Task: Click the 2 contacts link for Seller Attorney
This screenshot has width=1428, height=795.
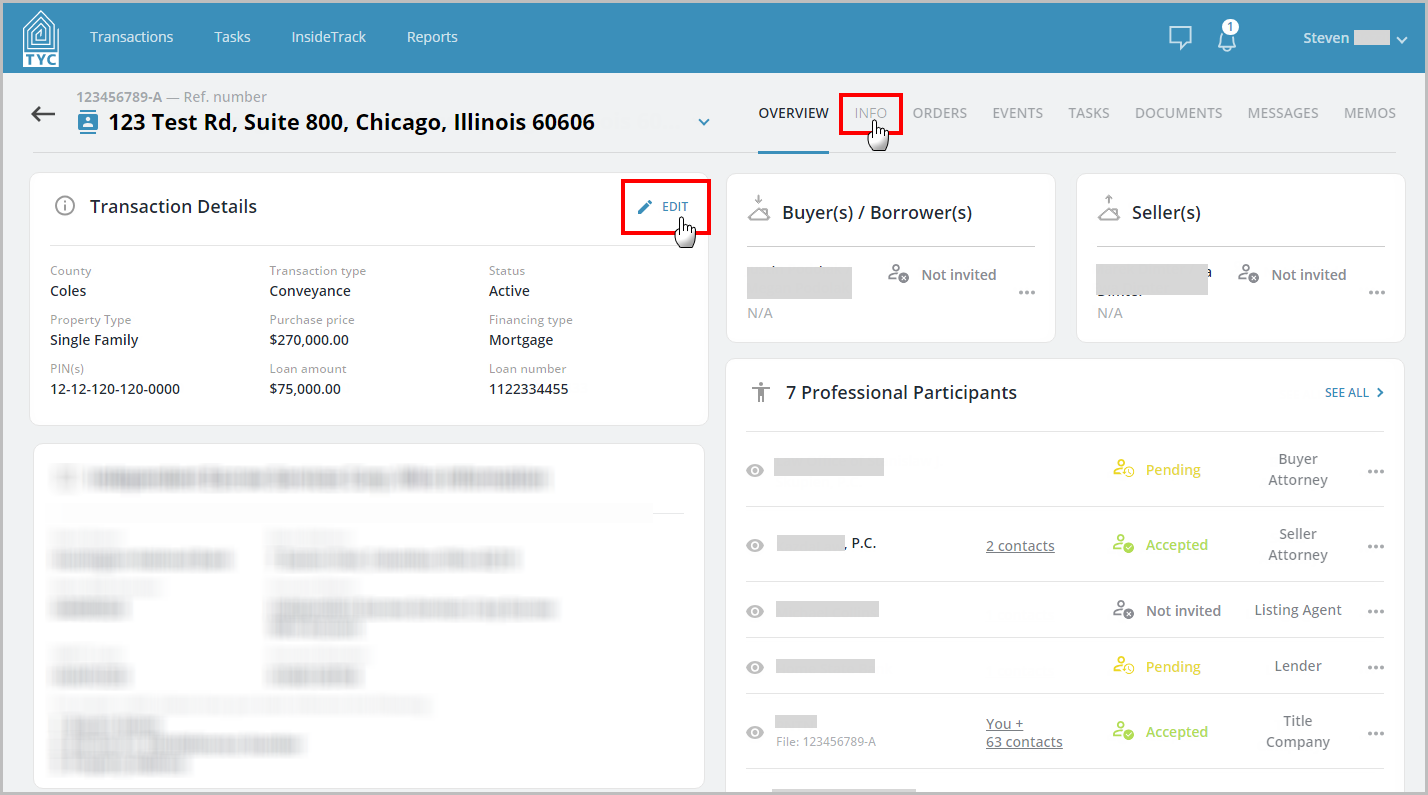Action: (1020, 545)
